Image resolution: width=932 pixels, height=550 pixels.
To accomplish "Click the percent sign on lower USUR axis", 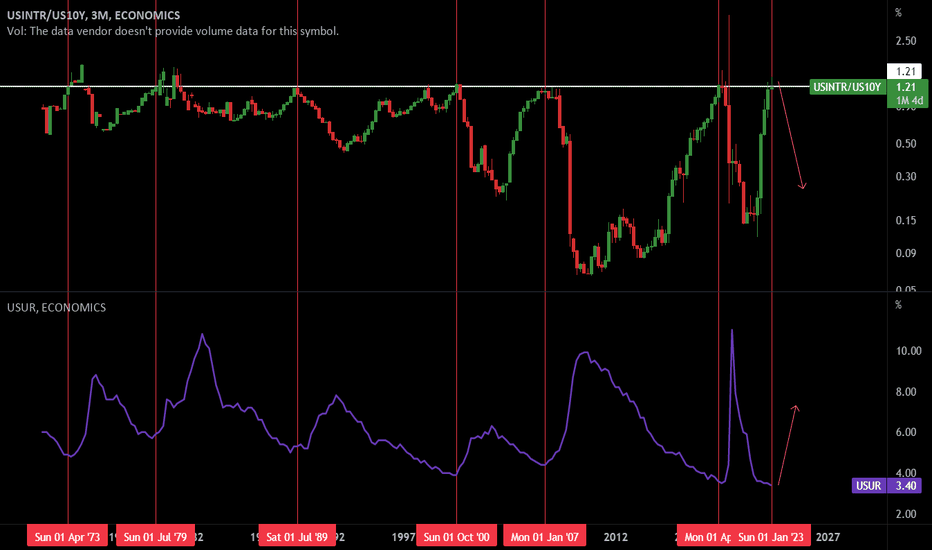I will click(x=897, y=305).
